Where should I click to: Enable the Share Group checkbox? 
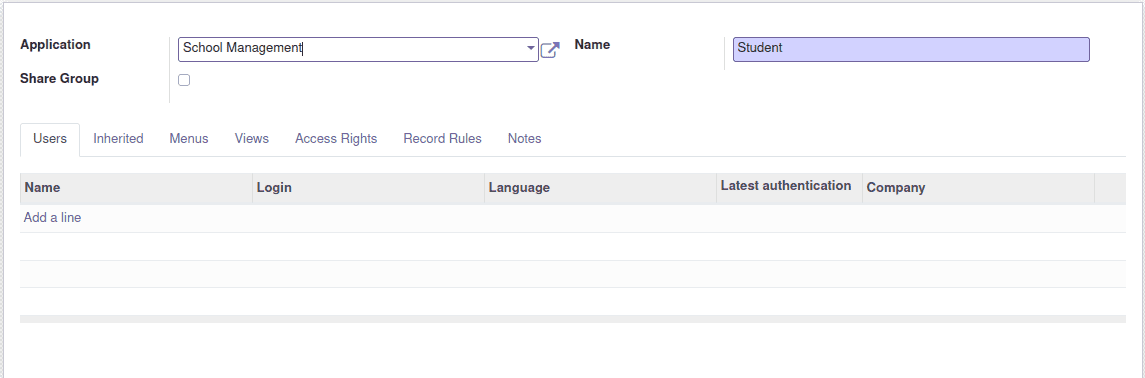tap(184, 80)
